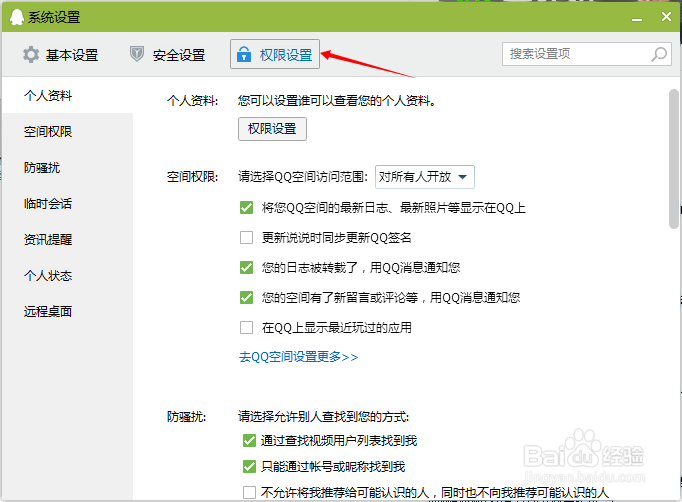The width and height of the screenshot is (682, 502).
Task: Enable 不允许将我推荐给可能认识的人
Action: 249,492
